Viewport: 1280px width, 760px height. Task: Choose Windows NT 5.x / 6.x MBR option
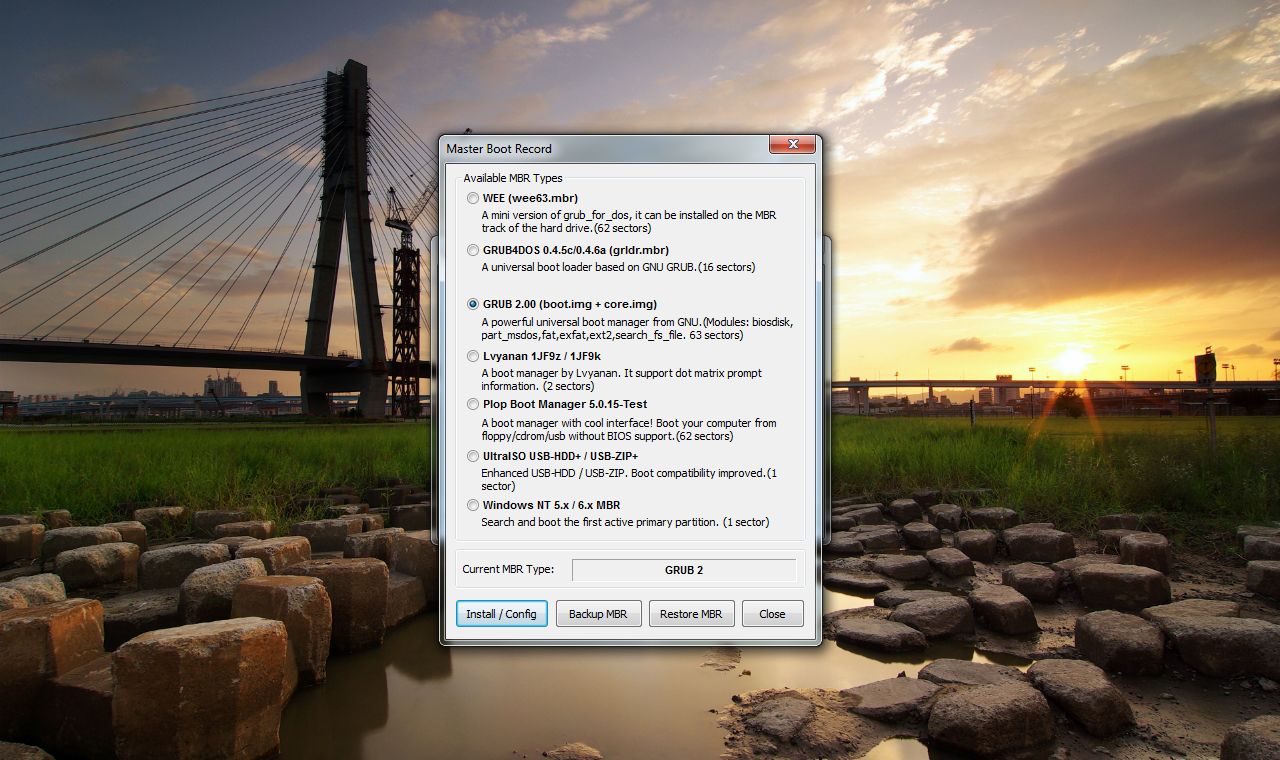click(x=544, y=505)
